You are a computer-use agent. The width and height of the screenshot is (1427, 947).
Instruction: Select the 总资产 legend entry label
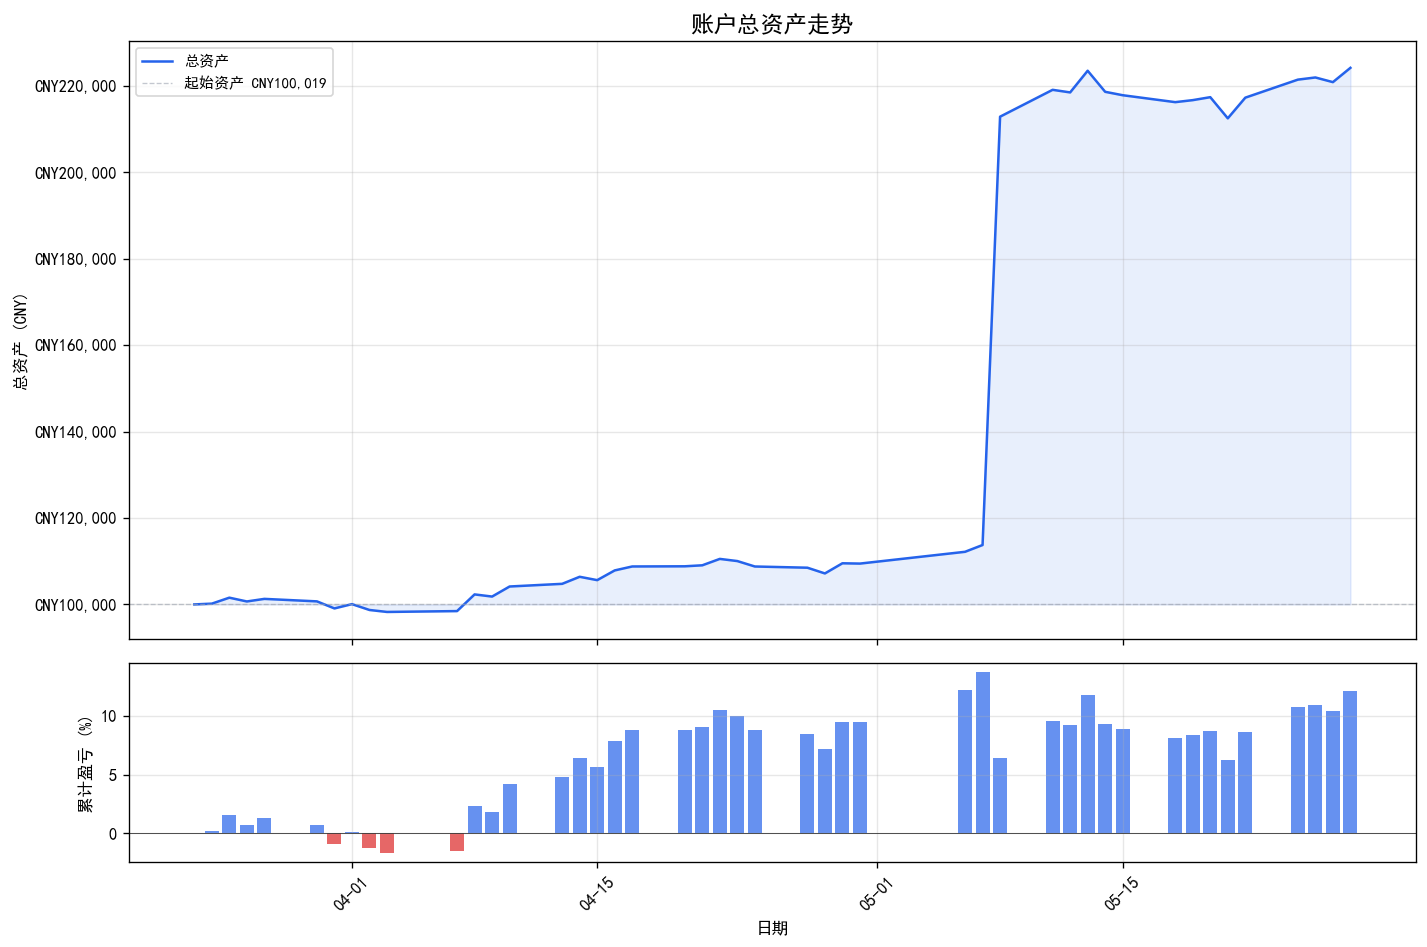pyautogui.click(x=206, y=62)
